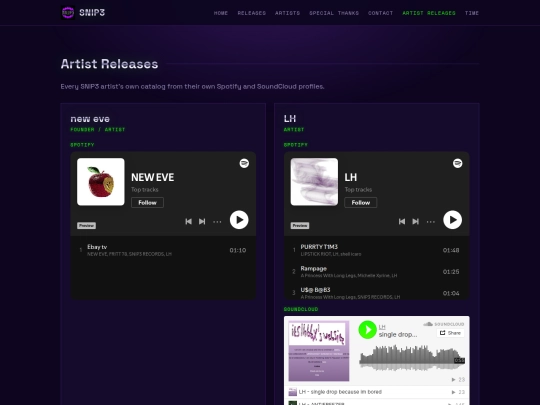Image resolution: width=540 pixels, height=405 pixels.
Task: Click Spotify logo in NEW EVE player
Action: coord(244,163)
